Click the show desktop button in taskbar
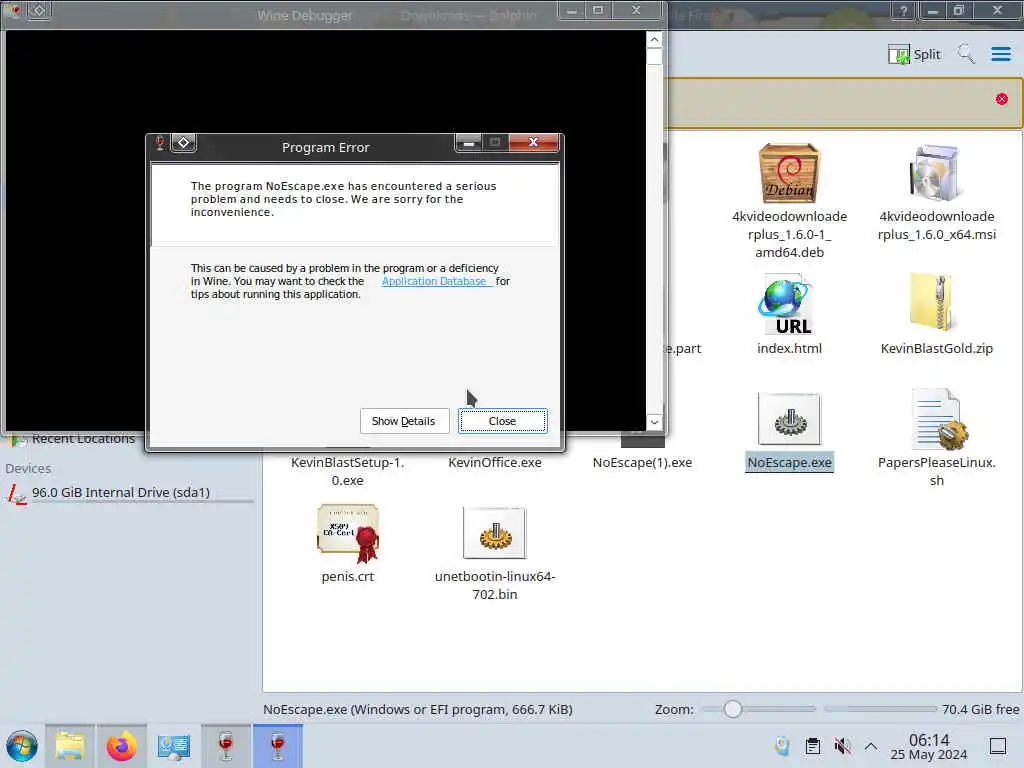This screenshot has height=768, width=1024. pyautogui.click(x=998, y=746)
